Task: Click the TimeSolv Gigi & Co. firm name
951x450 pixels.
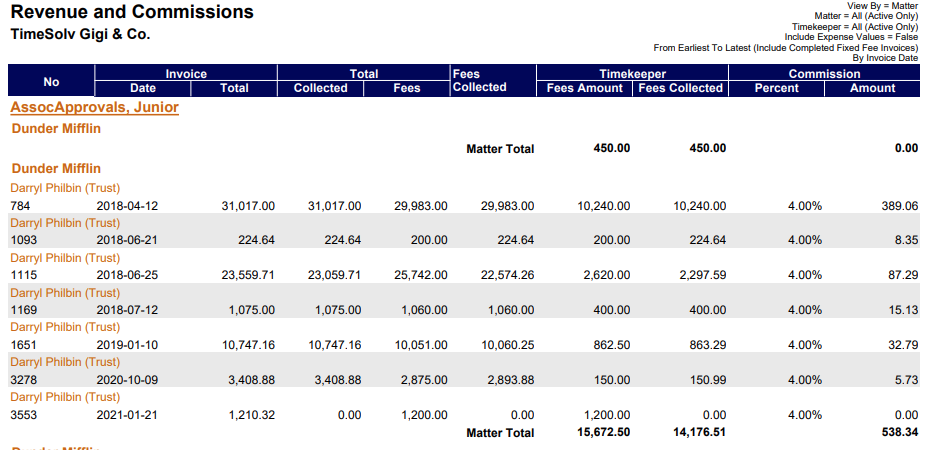Action: 79,35
